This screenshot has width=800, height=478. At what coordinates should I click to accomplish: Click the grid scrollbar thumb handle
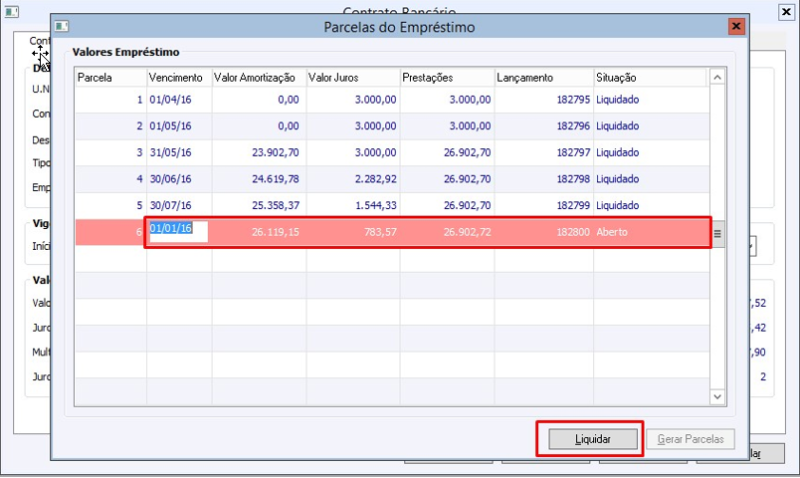[x=717, y=234]
